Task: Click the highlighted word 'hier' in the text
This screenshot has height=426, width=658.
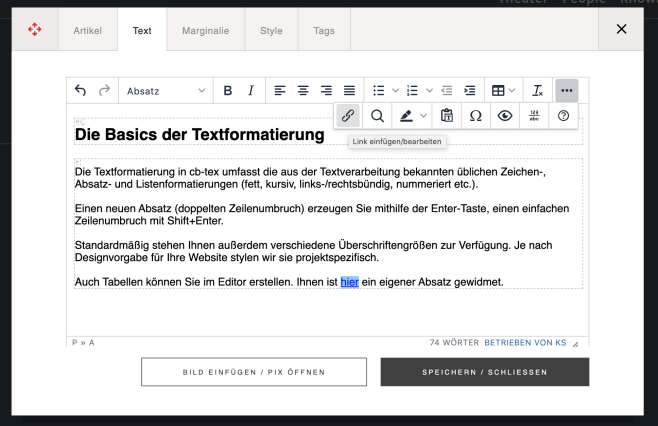Action: click(x=349, y=282)
